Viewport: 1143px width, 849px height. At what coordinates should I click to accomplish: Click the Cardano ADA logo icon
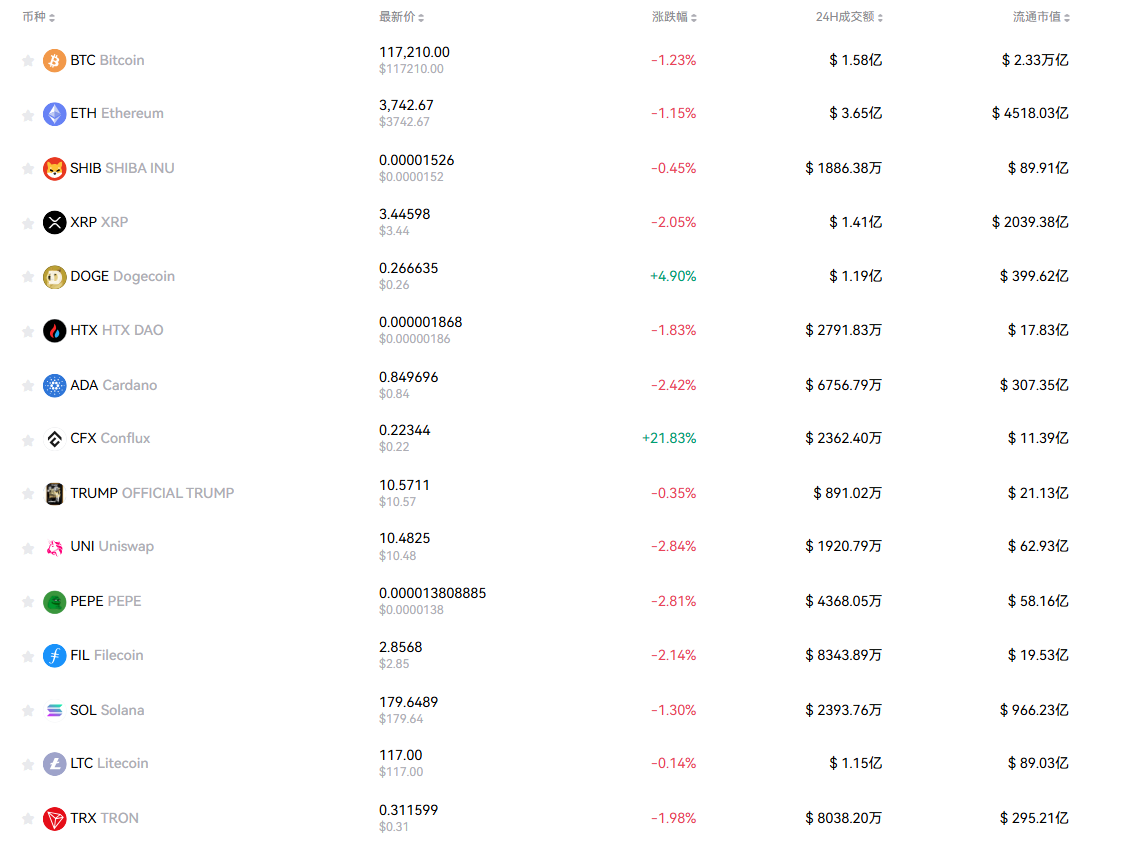pos(54,385)
